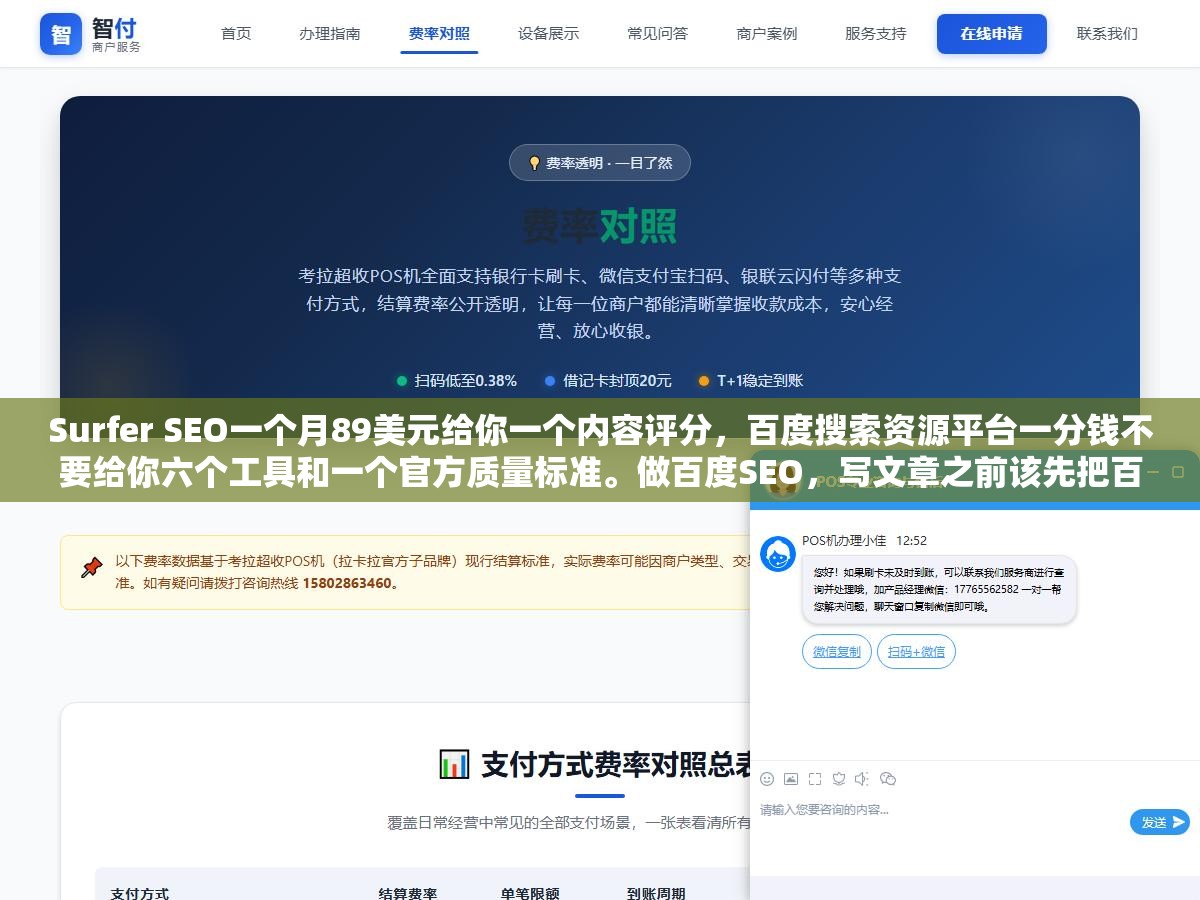Click the rating flower icon in chat toolbar
The image size is (1200, 900).
click(839, 779)
